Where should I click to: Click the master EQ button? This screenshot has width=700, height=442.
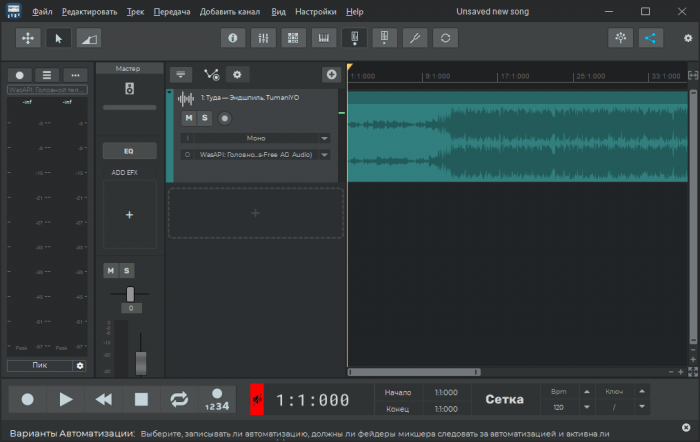[x=129, y=151]
